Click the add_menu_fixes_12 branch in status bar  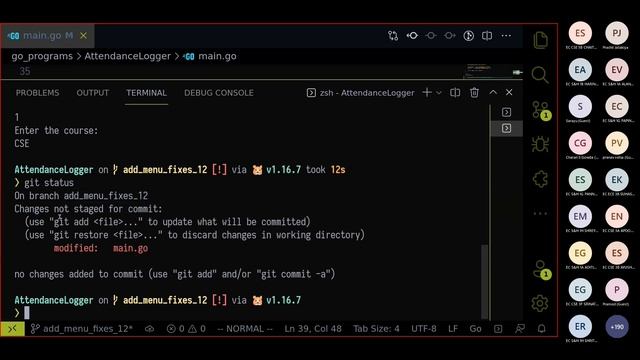pyautogui.click(x=82, y=329)
